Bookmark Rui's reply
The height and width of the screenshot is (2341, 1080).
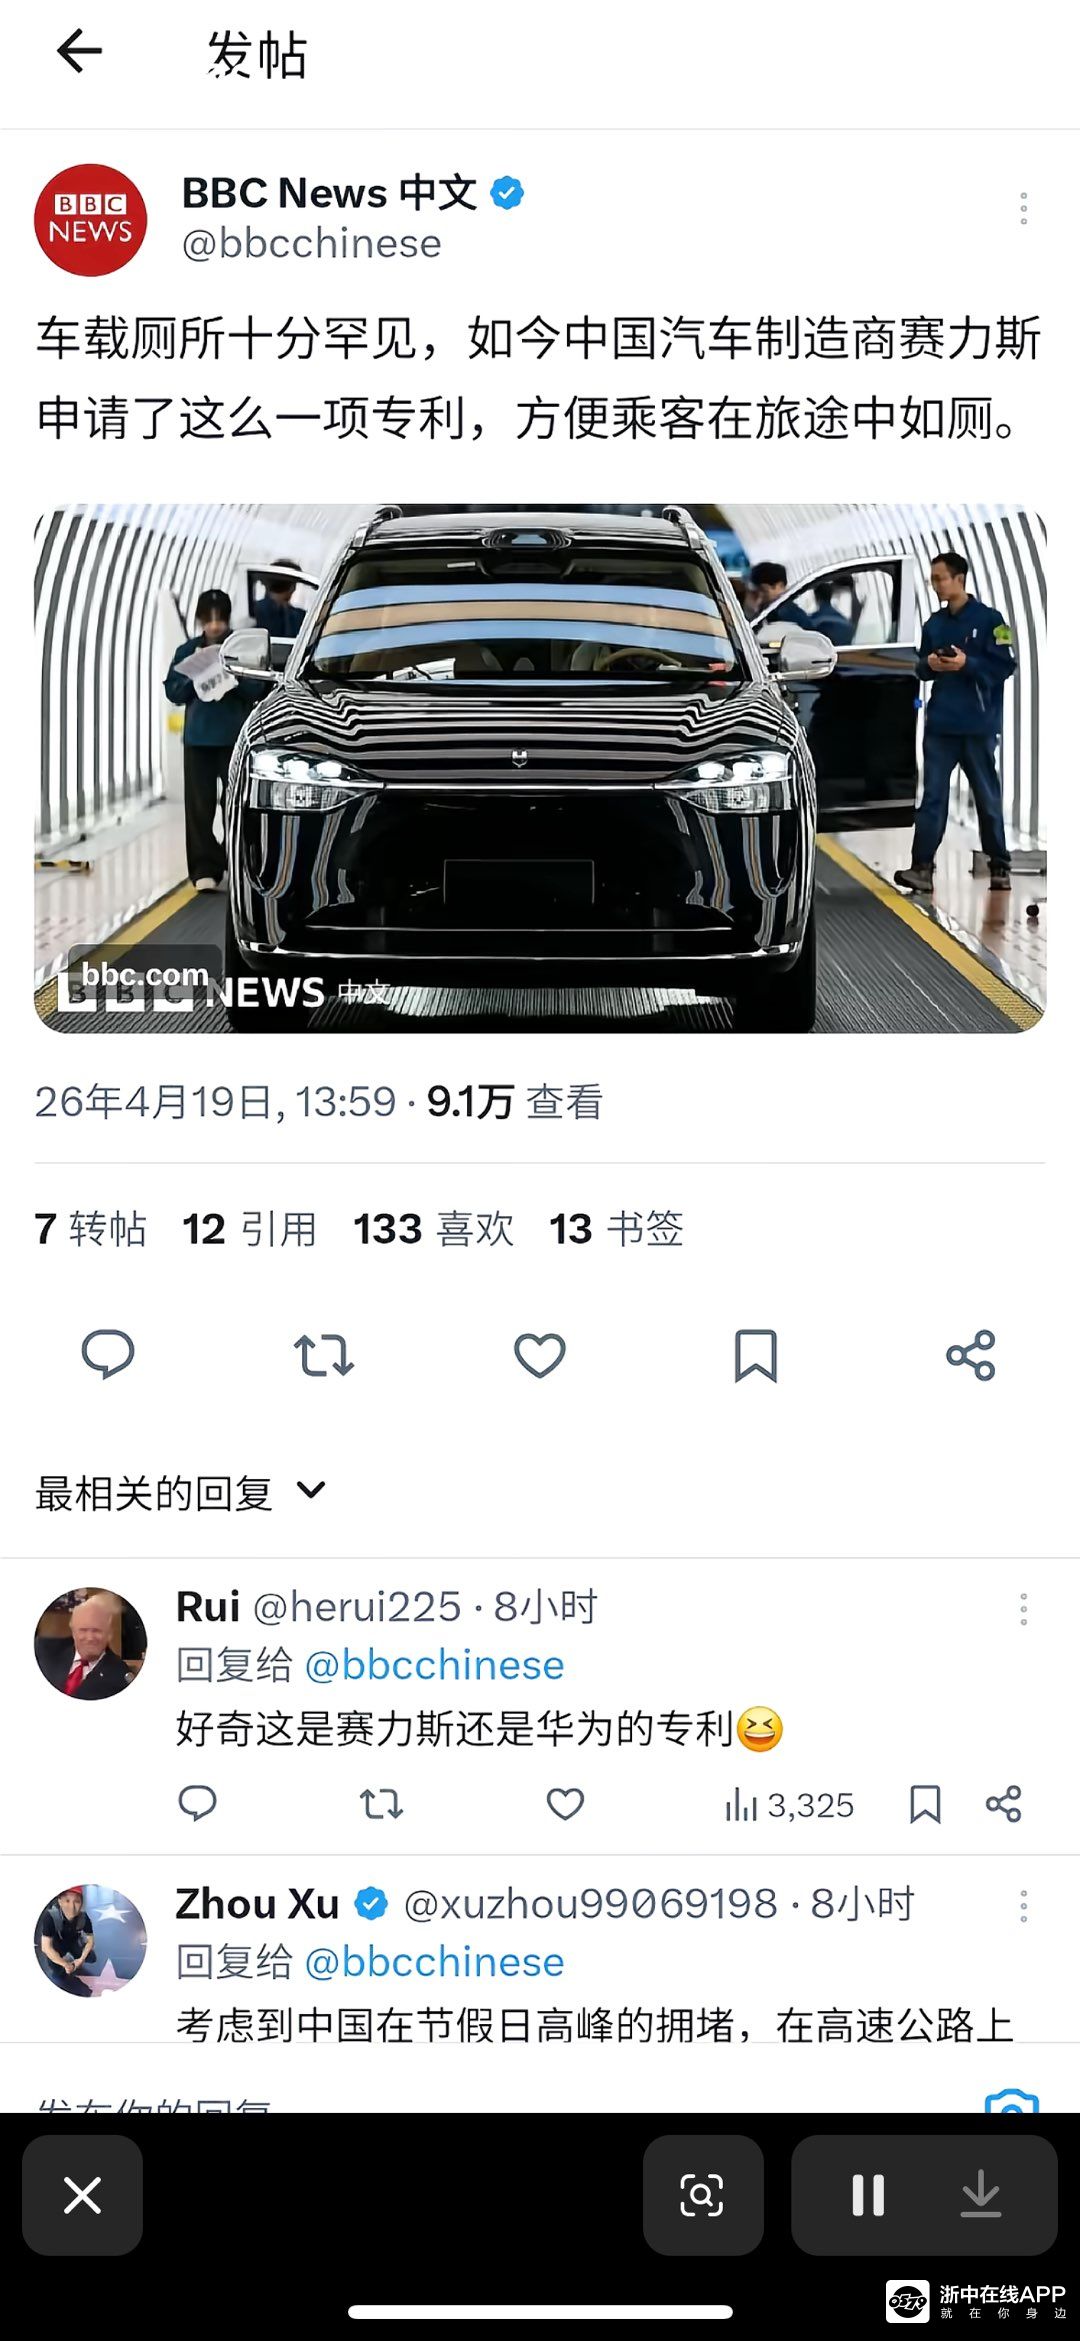[925, 1804]
